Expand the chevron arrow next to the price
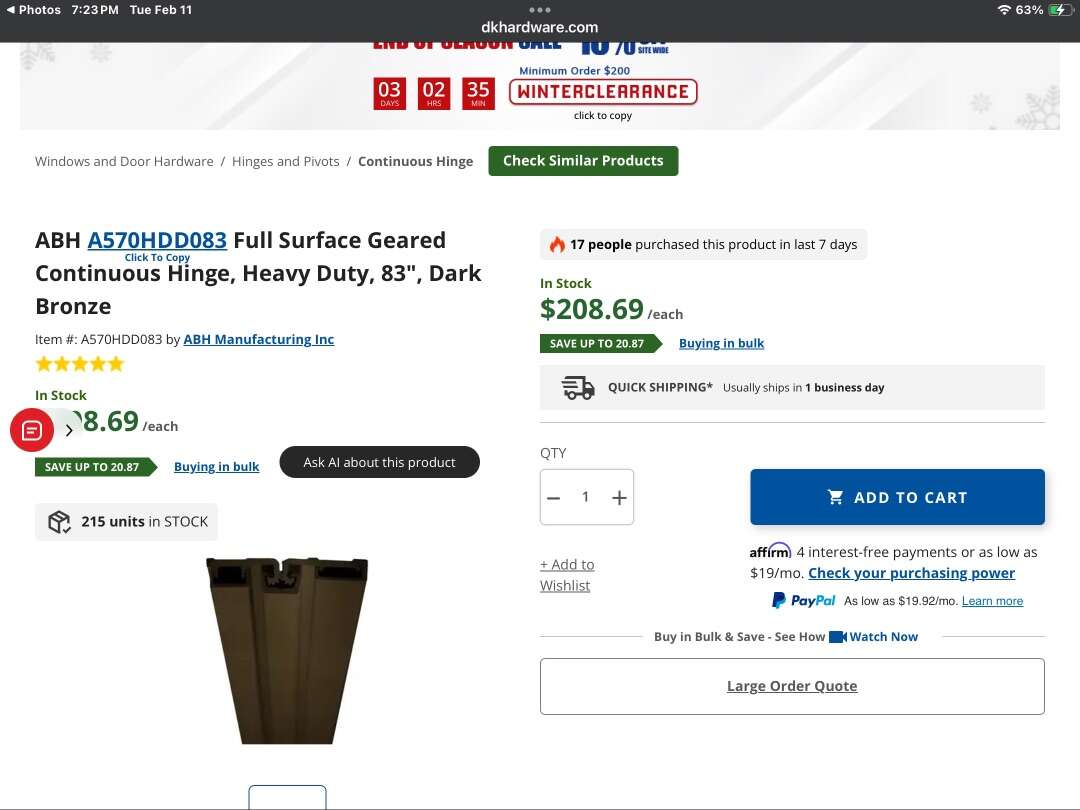This screenshot has height=810, width=1080. (68, 429)
